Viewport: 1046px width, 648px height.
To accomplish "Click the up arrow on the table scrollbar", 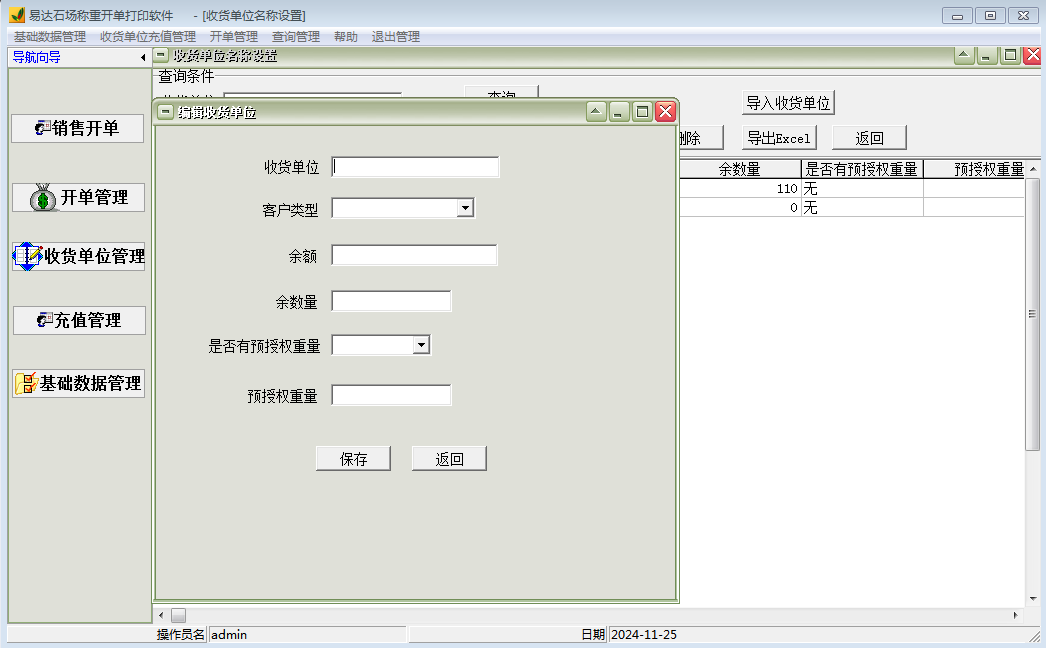I will 1034,167.
